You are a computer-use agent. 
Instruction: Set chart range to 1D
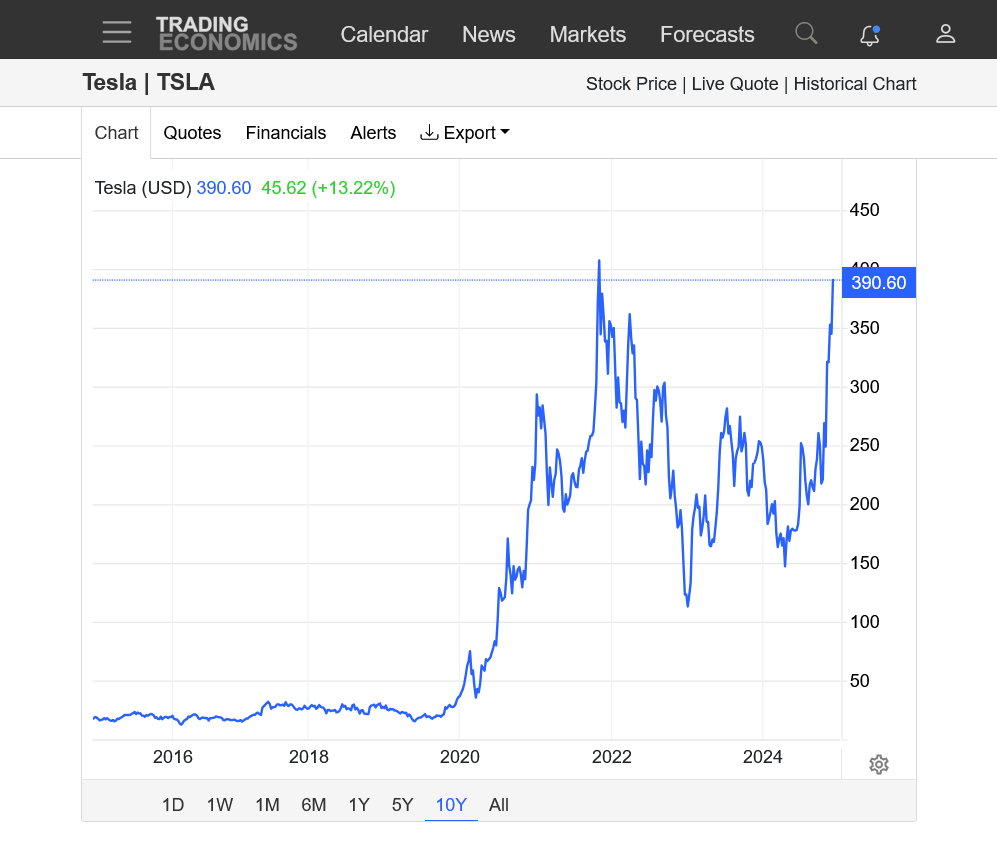(x=173, y=805)
